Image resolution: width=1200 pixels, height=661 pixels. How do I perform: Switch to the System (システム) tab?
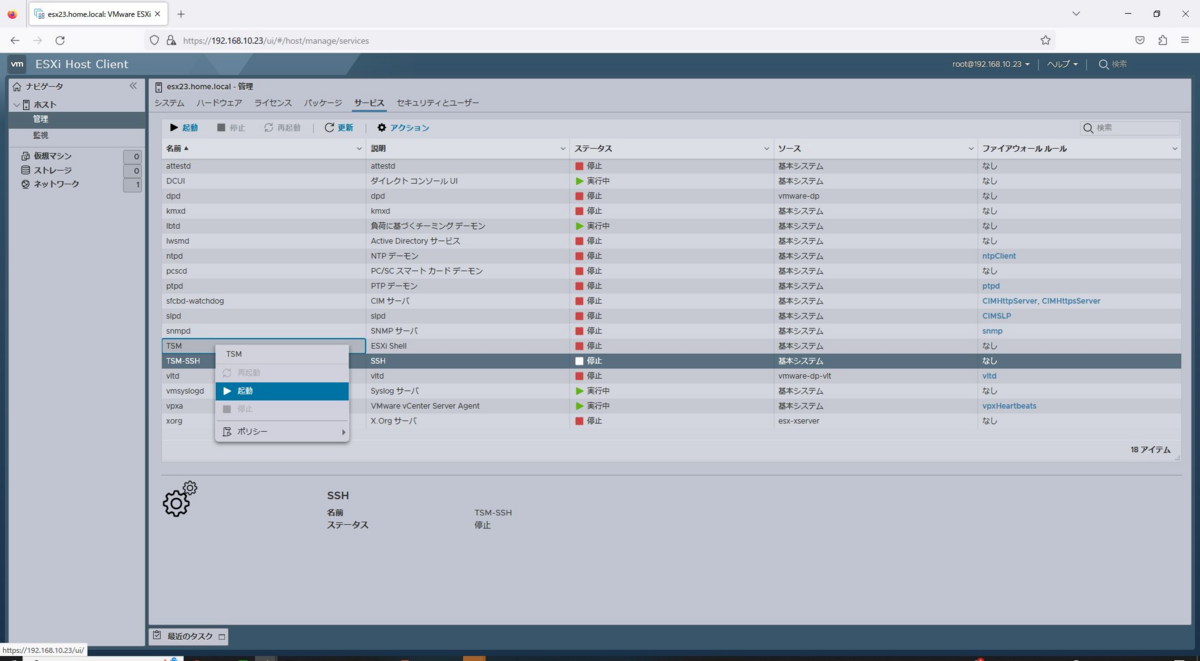[x=169, y=103]
